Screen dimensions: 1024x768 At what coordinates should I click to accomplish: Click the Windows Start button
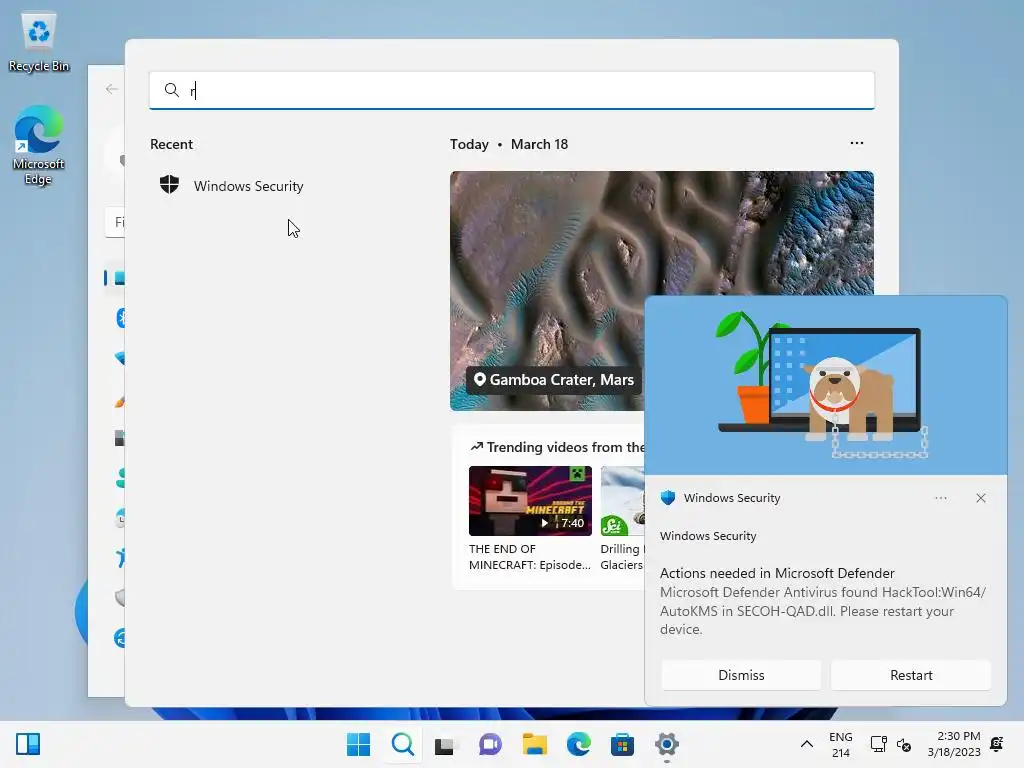(x=359, y=744)
